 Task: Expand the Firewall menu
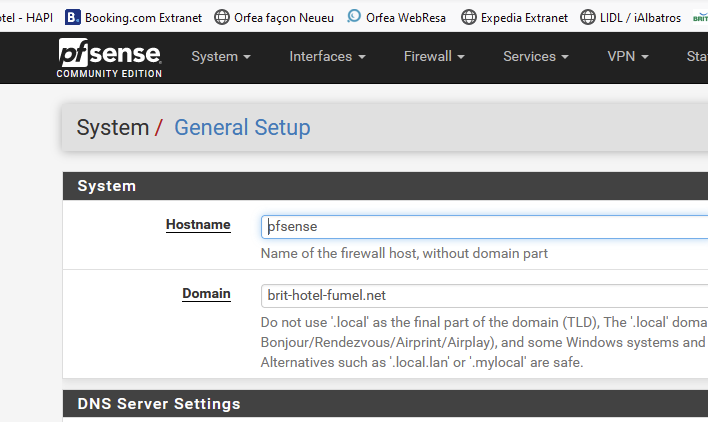pos(434,56)
